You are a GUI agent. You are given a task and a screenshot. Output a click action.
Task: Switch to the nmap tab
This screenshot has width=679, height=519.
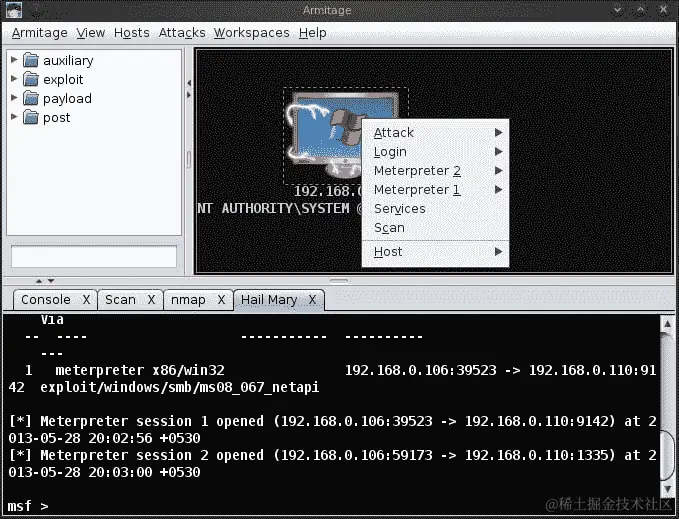(188, 300)
